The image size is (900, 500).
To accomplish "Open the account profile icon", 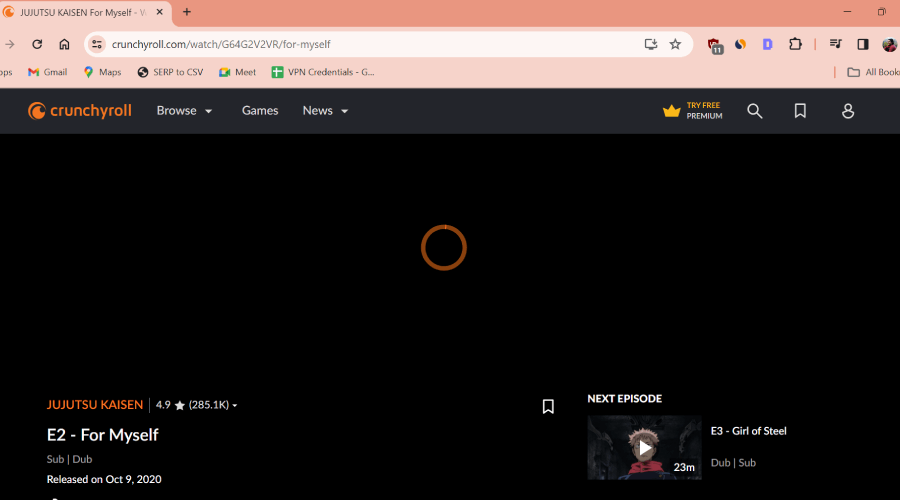I will pyautogui.click(x=848, y=111).
